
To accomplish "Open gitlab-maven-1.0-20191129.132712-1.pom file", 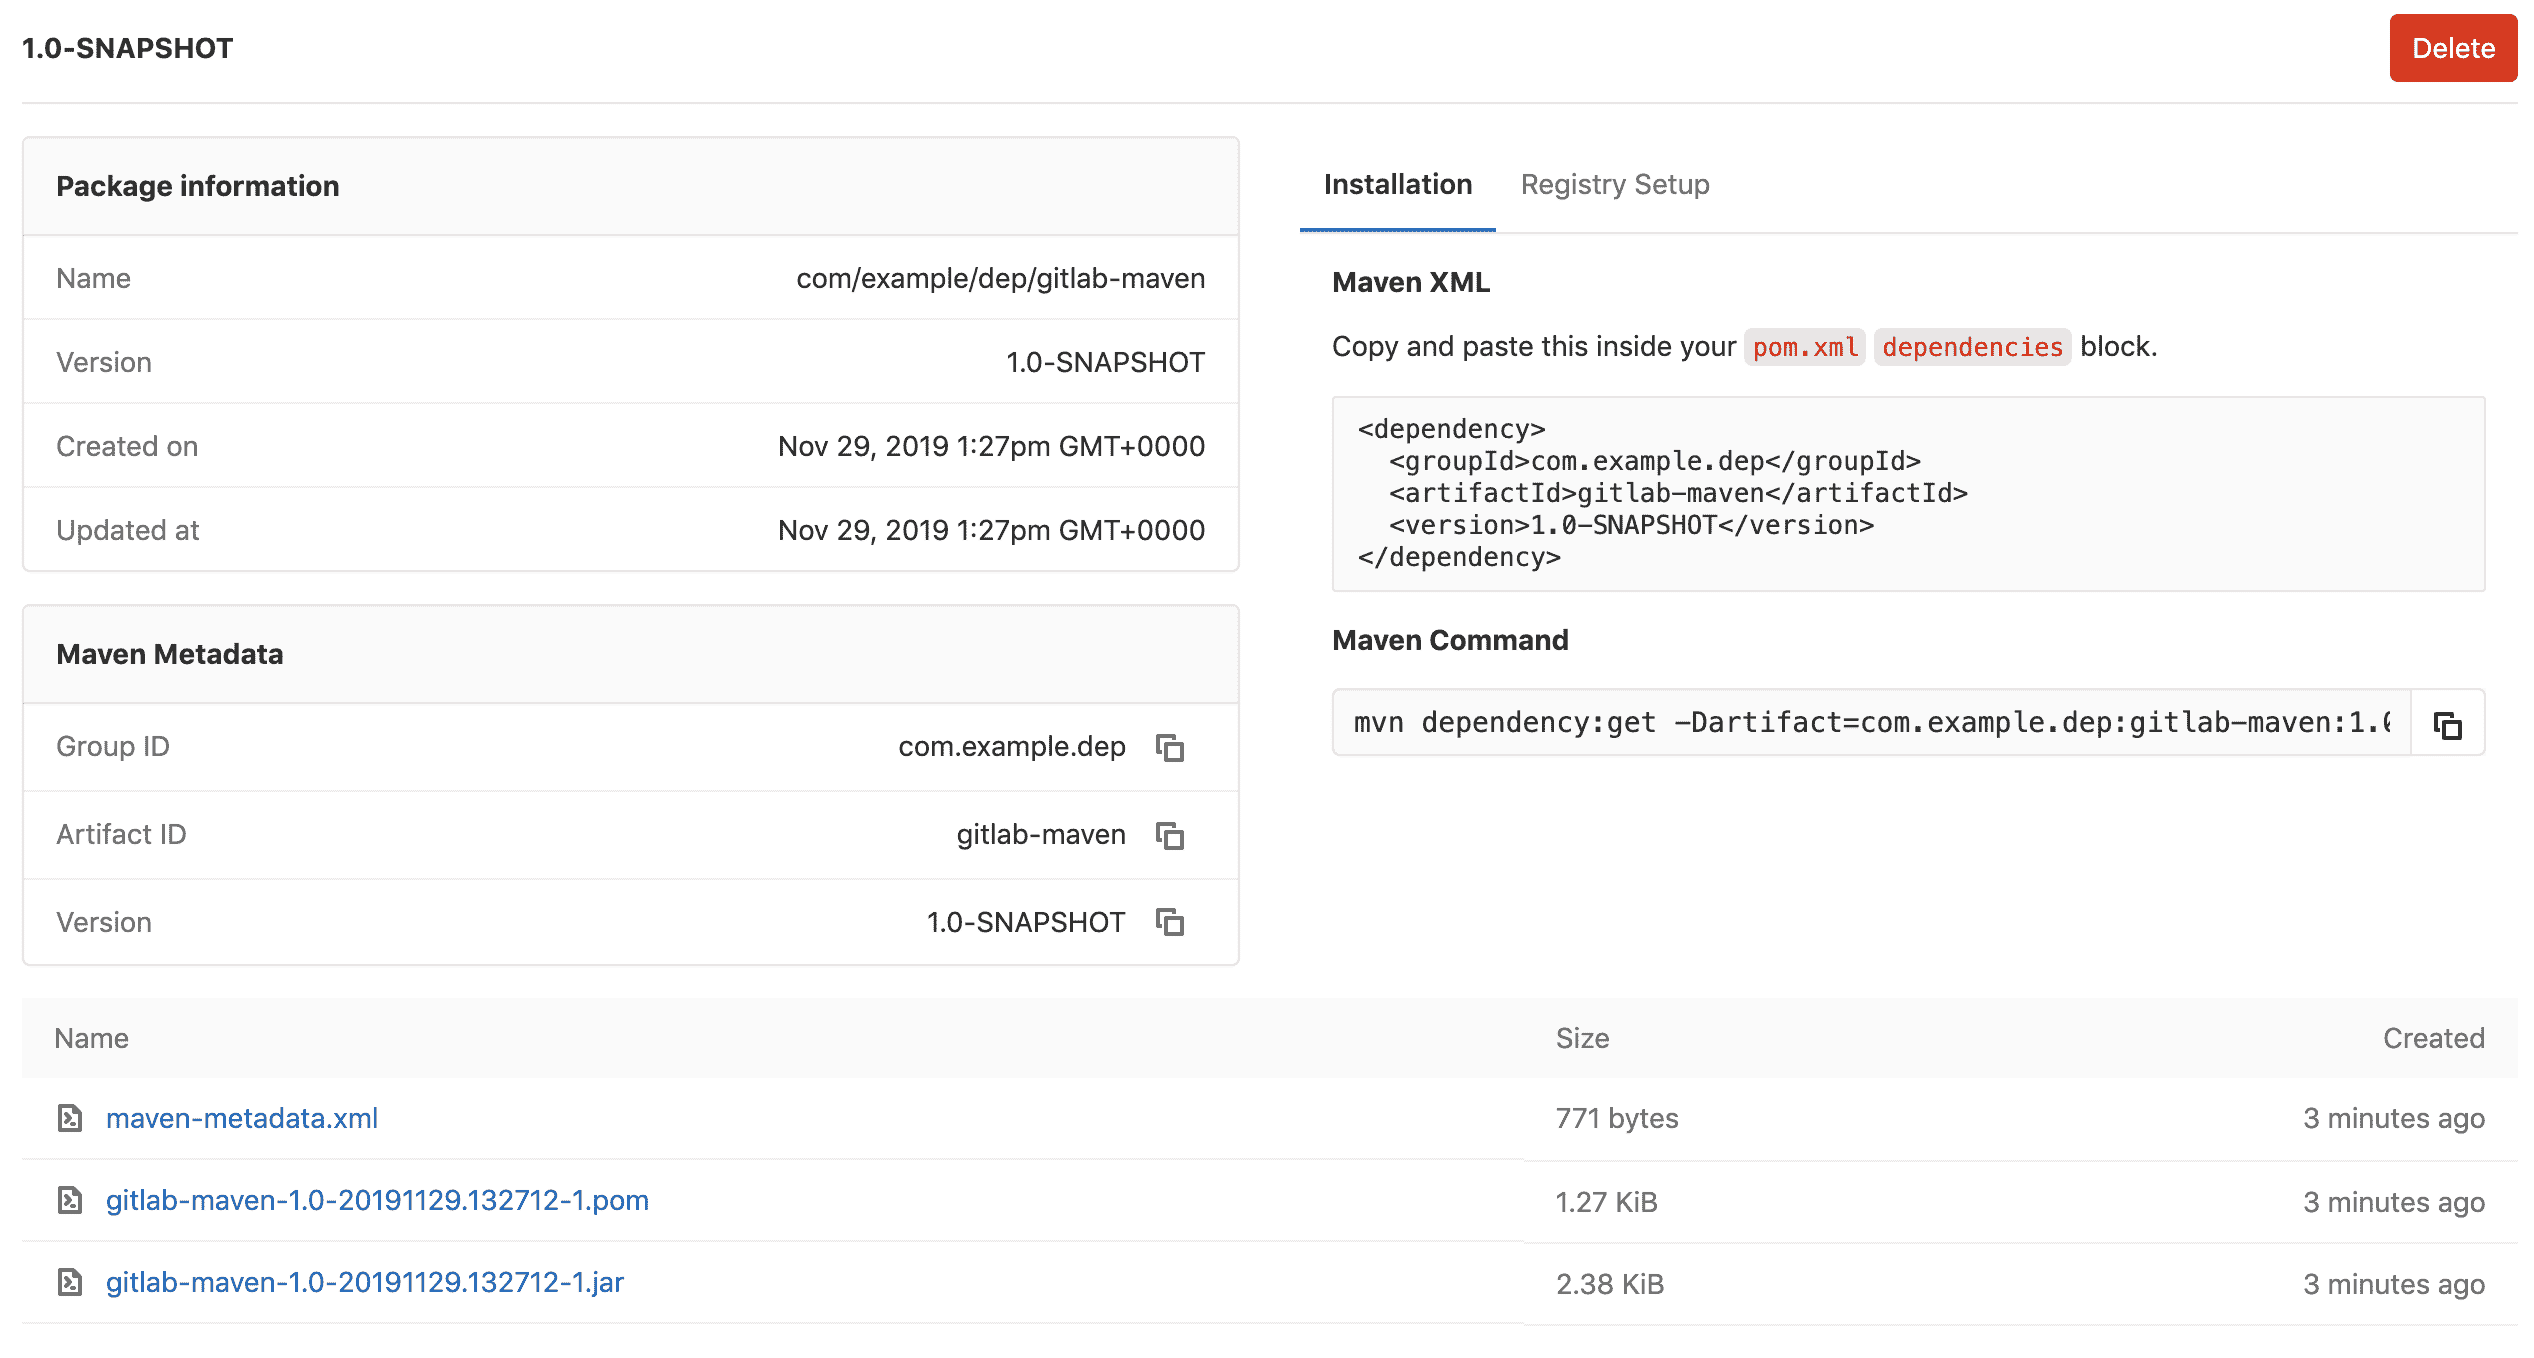I will coord(377,1201).
